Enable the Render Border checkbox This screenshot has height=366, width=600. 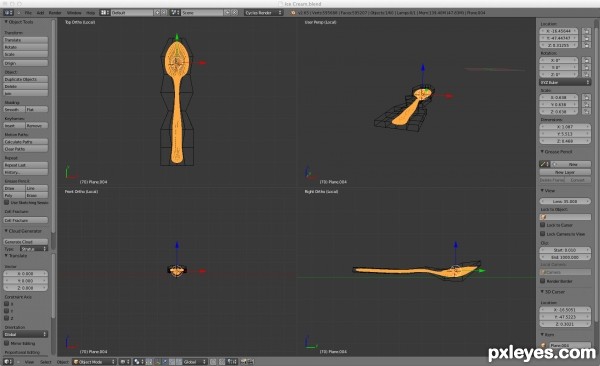tap(543, 281)
